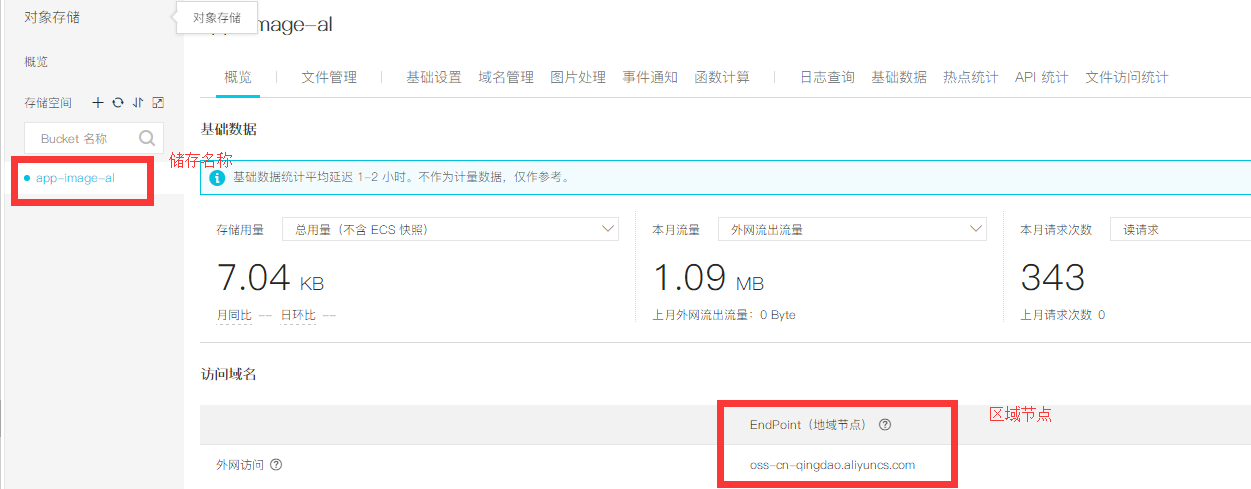Screen dimensions: 1251x489
Task: Click the 上月外网流出流量：0 Byte text
Action: (724, 315)
